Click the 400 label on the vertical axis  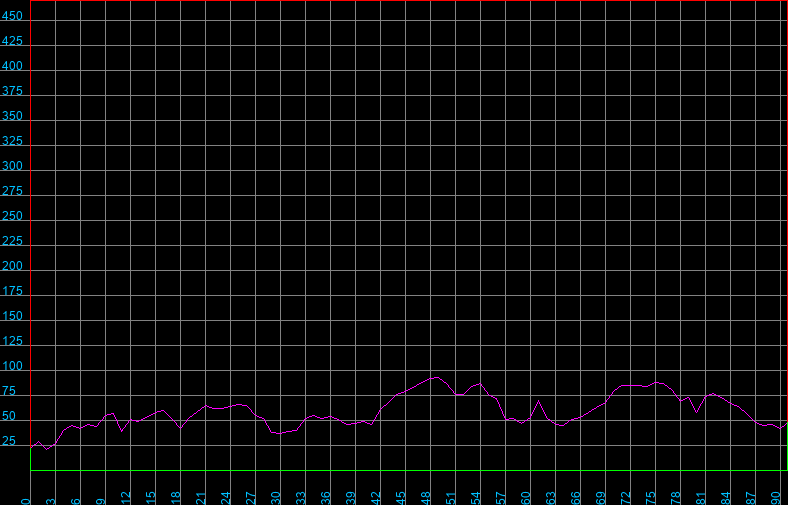tap(12, 66)
